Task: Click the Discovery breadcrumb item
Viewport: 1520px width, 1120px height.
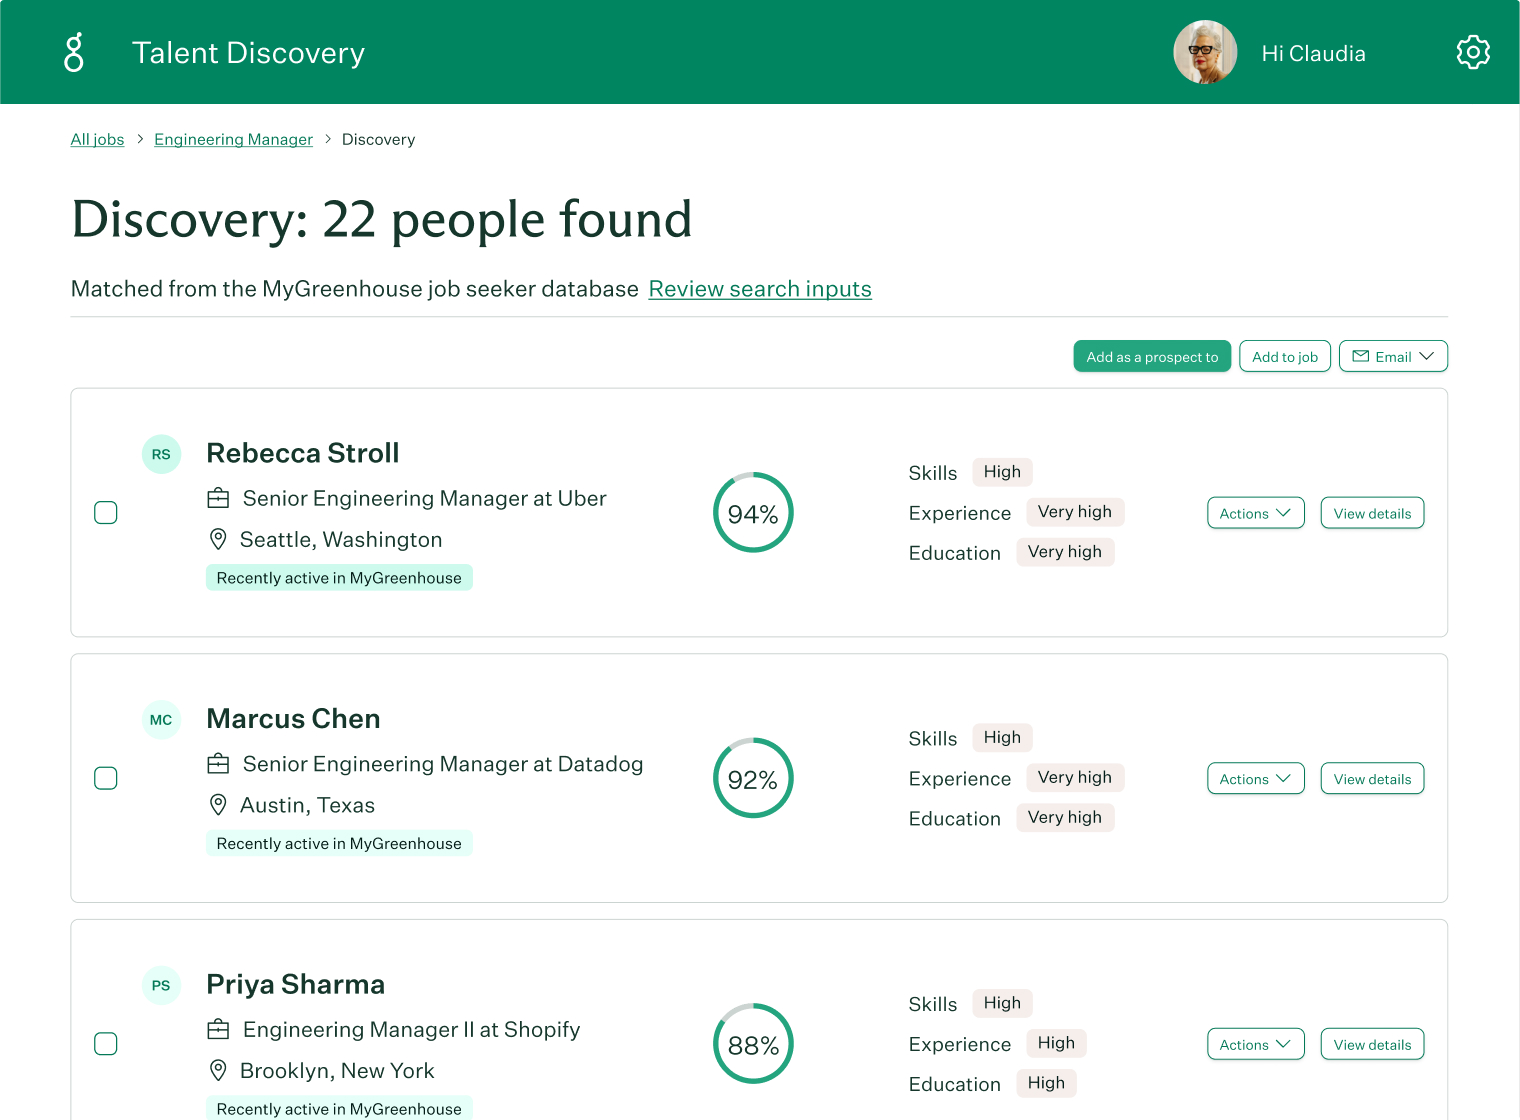Action: (378, 139)
